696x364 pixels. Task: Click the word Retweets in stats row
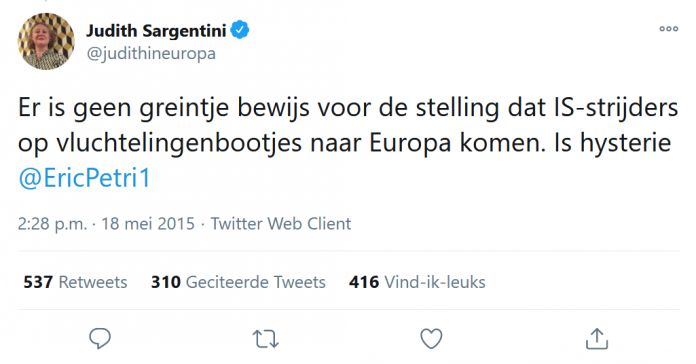pos(93,282)
